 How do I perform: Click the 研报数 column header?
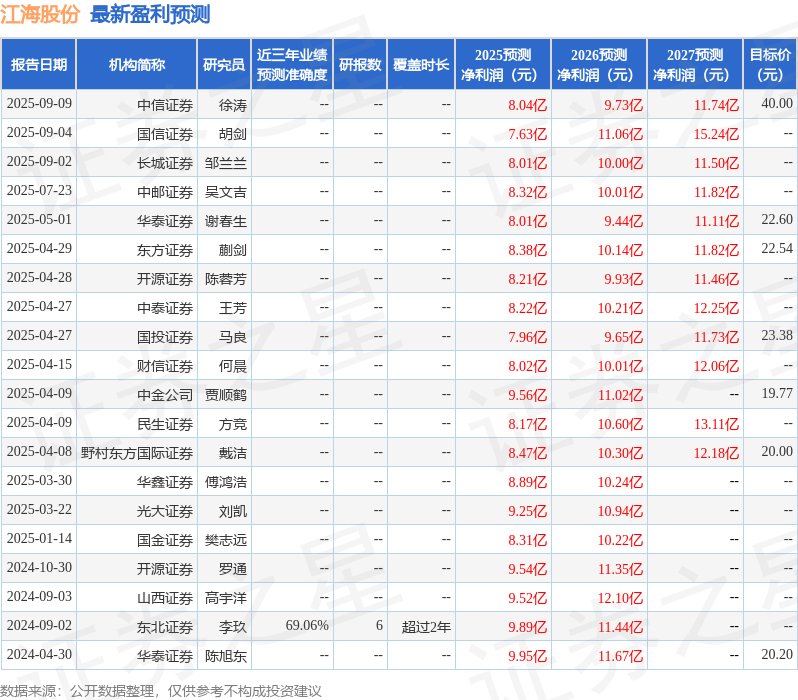pos(360,65)
